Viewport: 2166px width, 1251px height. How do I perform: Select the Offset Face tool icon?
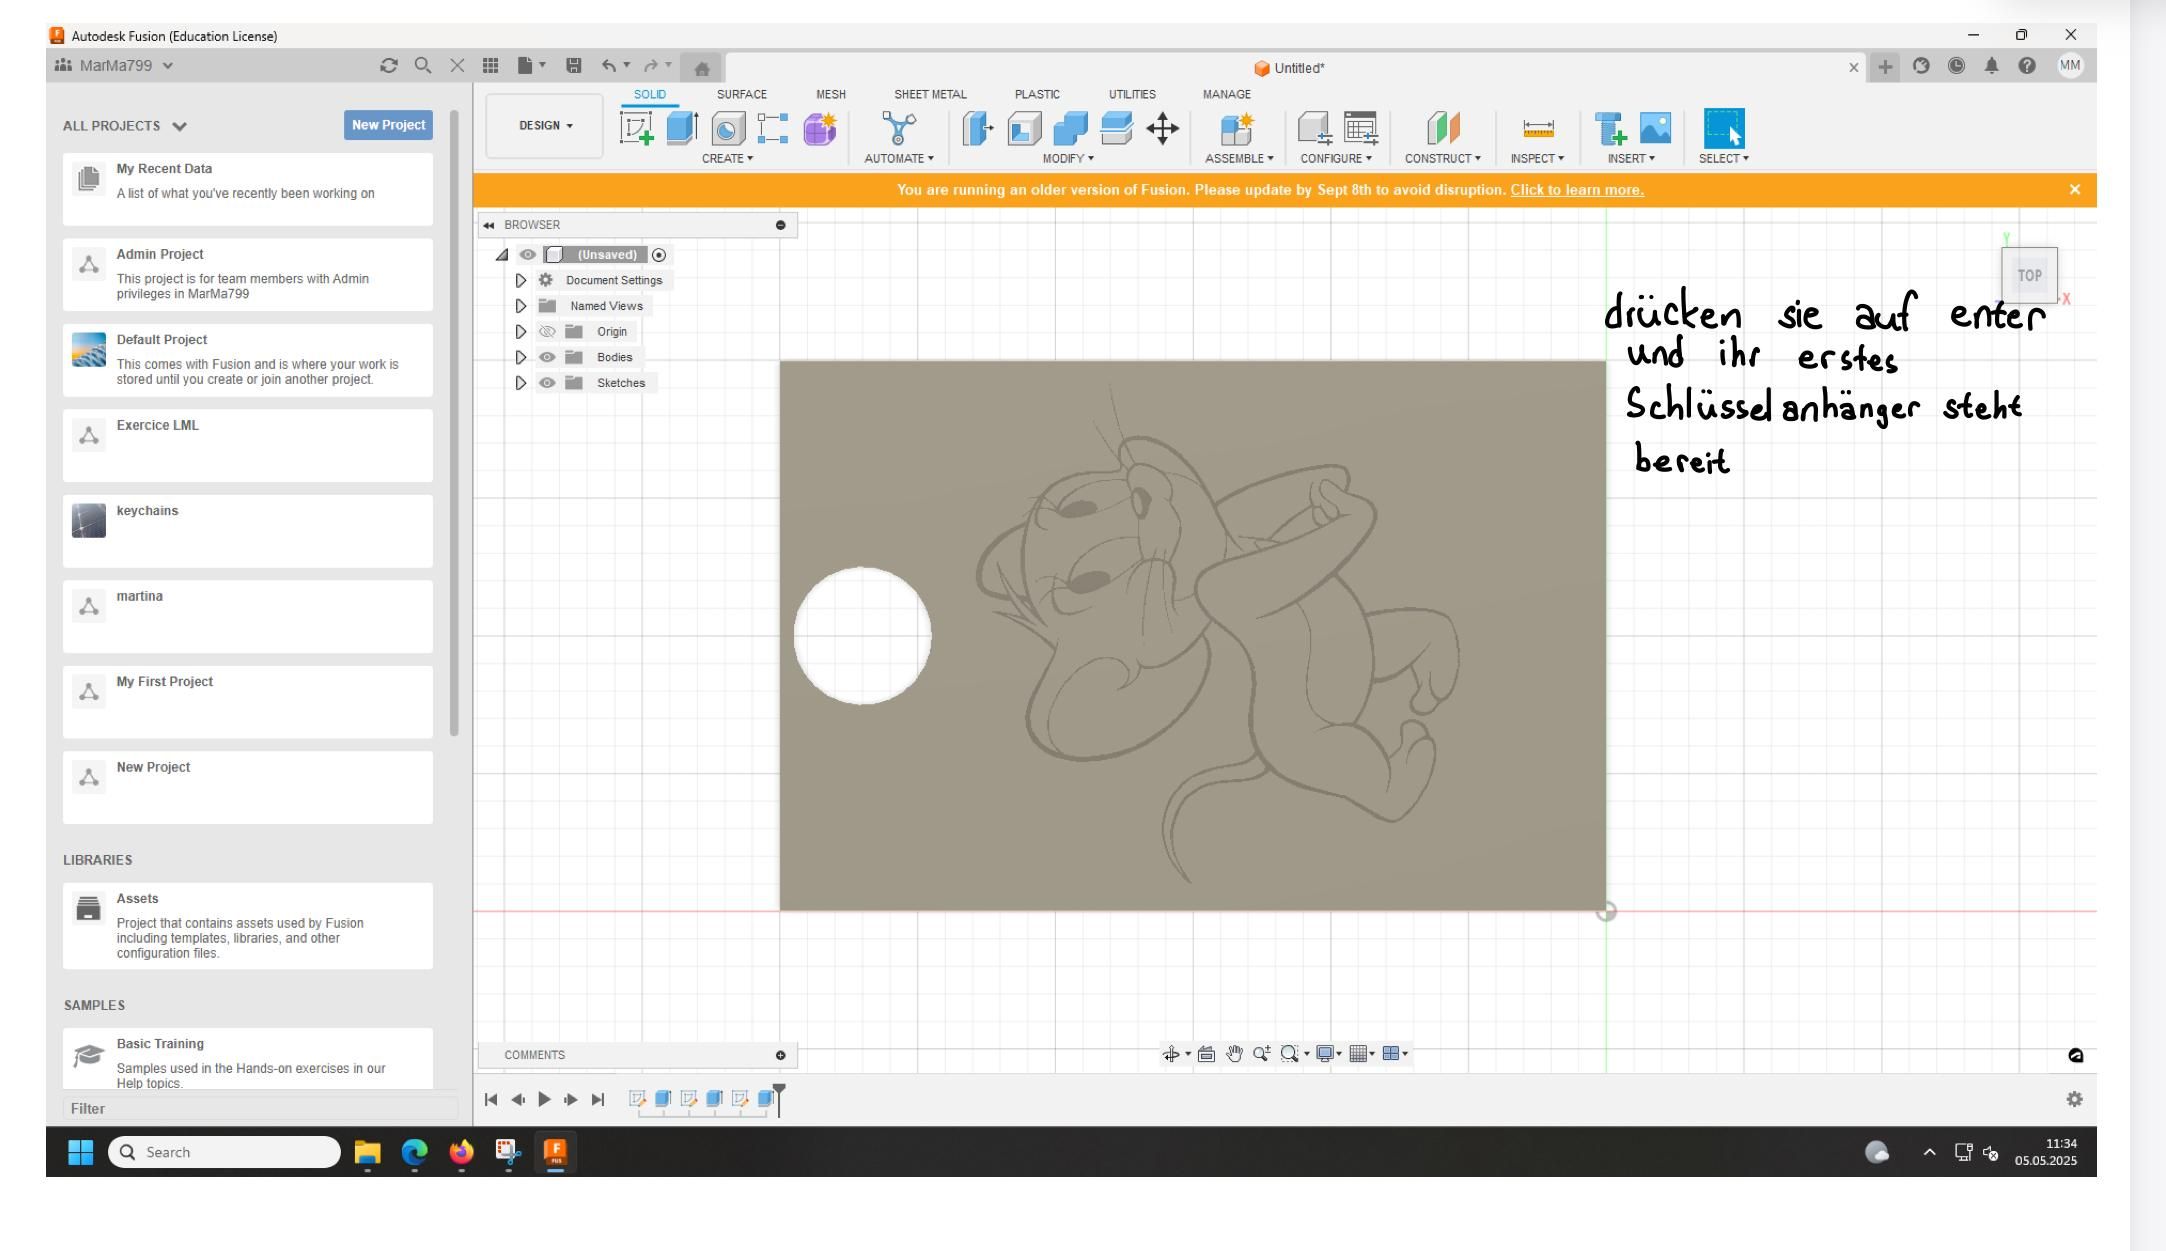[1116, 129]
